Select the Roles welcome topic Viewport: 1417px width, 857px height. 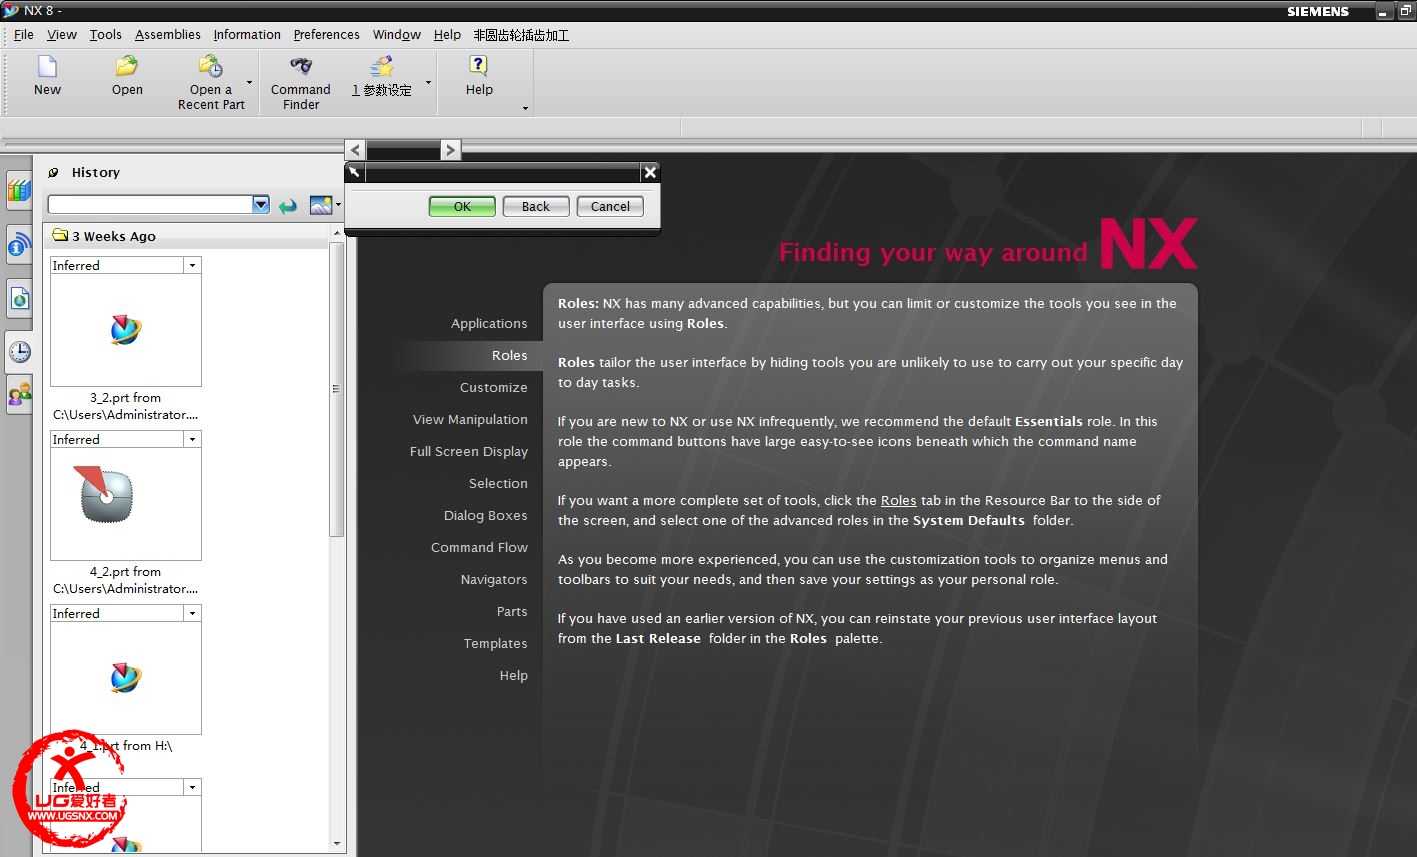coord(509,355)
